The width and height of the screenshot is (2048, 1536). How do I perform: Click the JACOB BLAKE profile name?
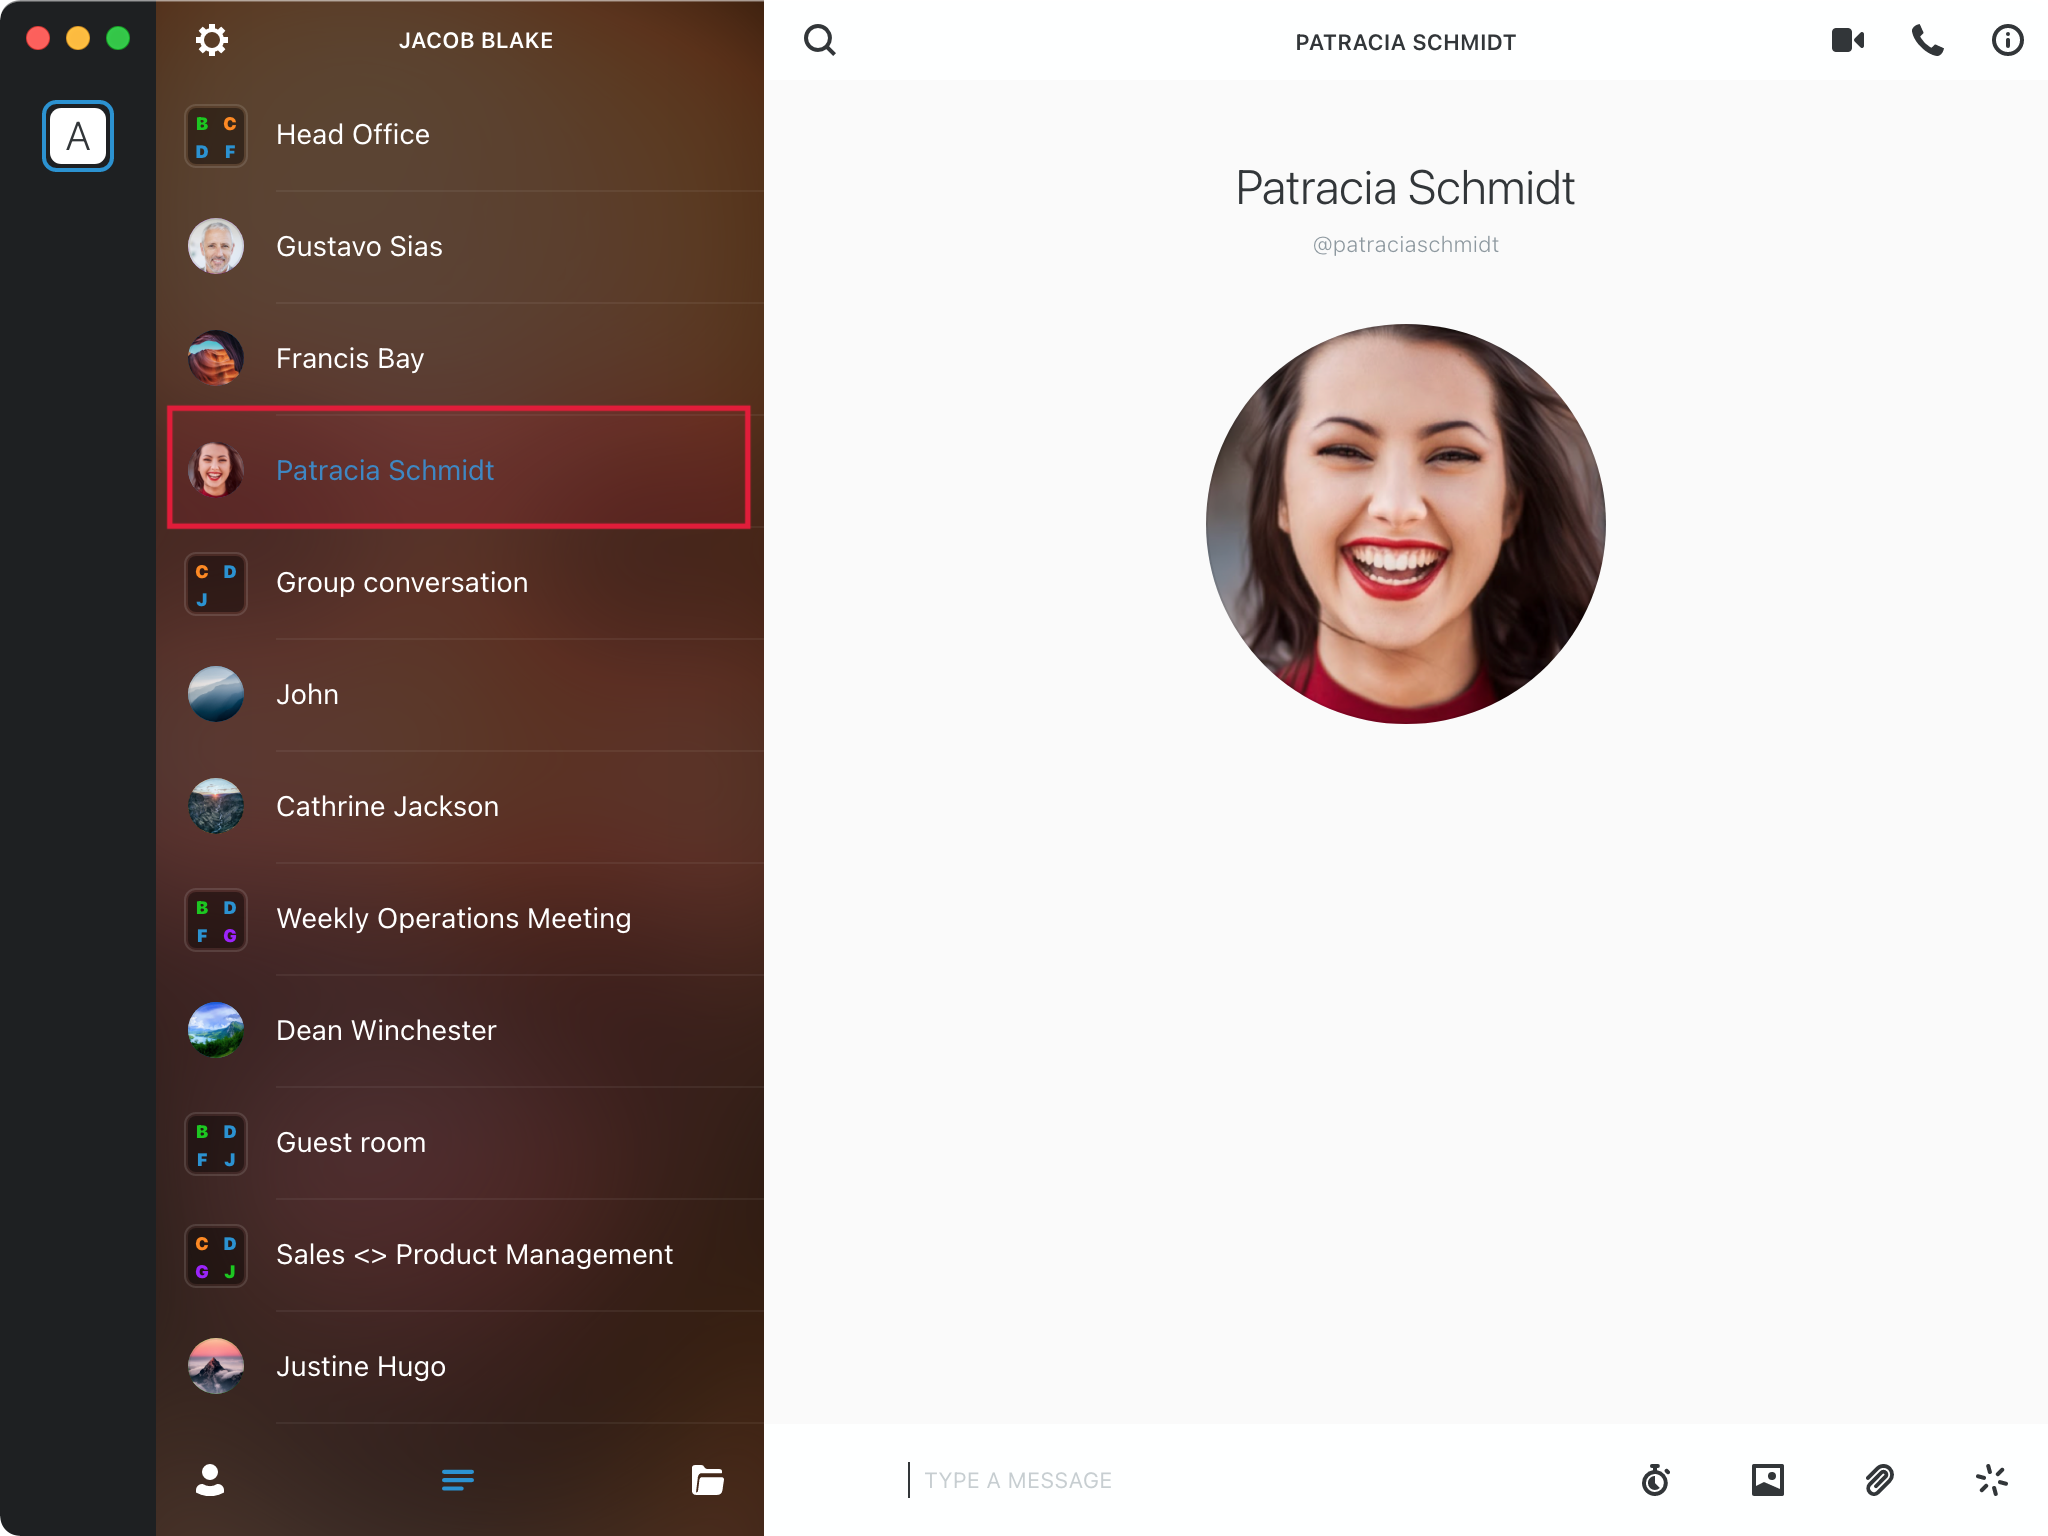pyautogui.click(x=476, y=41)
